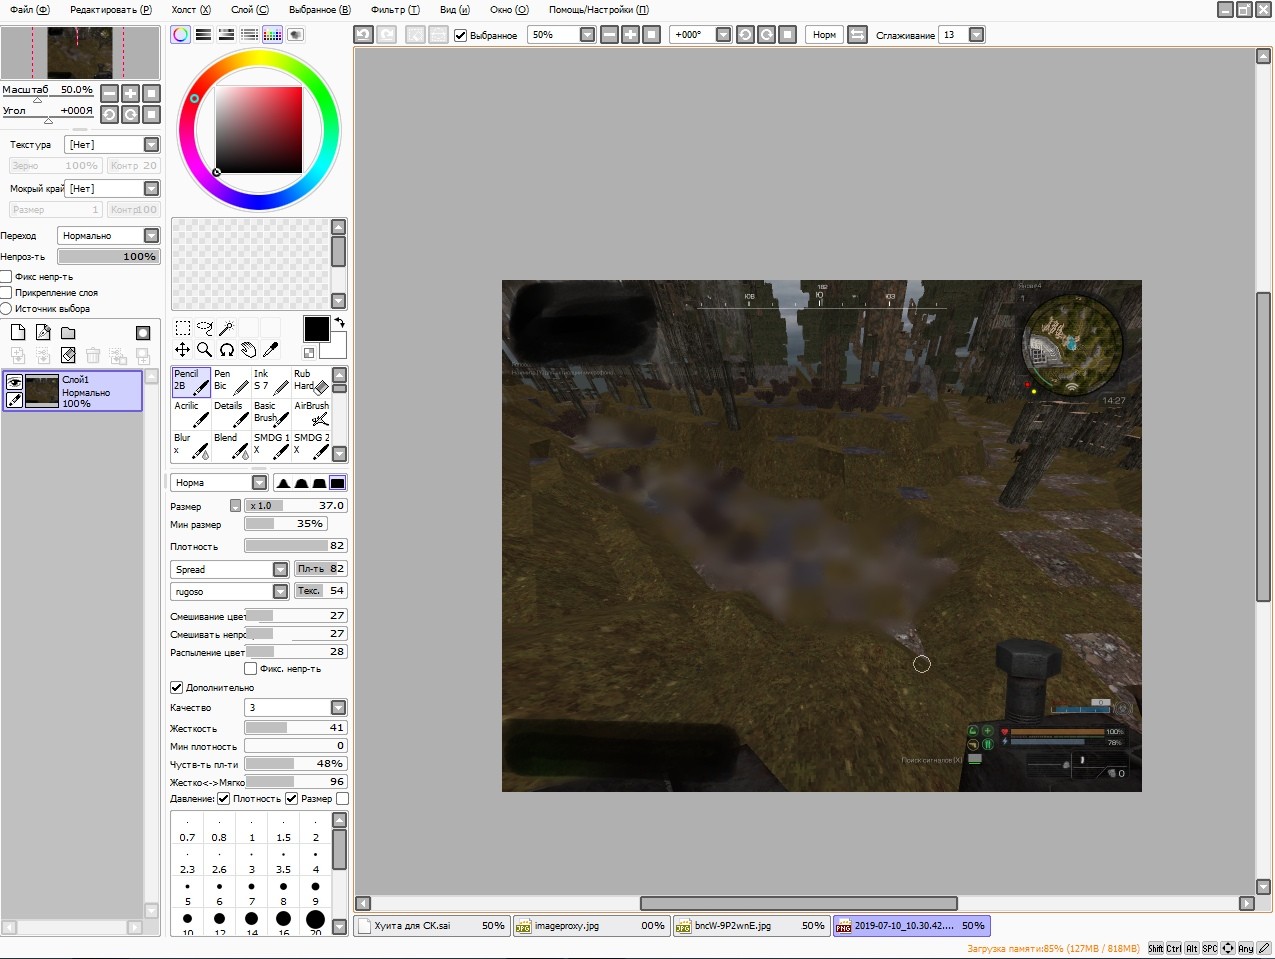1275x959 pixels.
Task: Open the Файл menu
Action: coord(30,9)
